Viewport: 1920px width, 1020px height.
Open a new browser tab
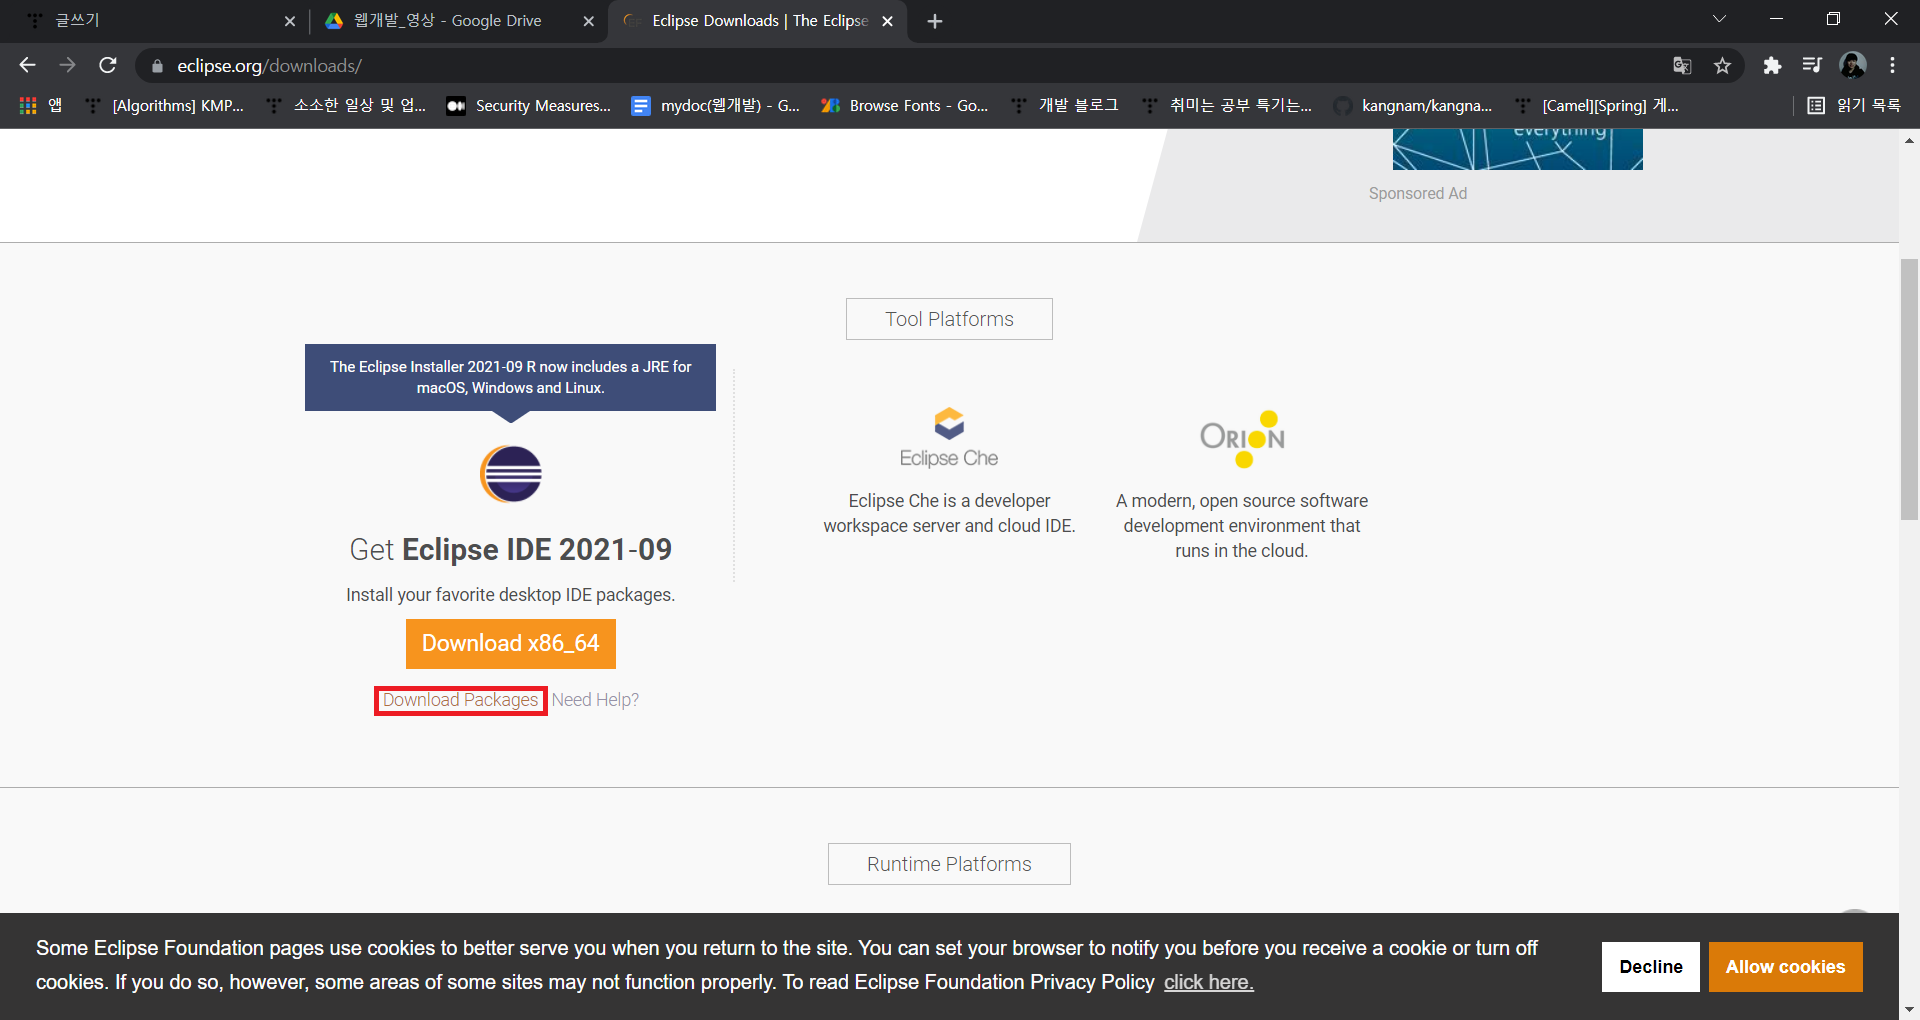tap(935, 21)
